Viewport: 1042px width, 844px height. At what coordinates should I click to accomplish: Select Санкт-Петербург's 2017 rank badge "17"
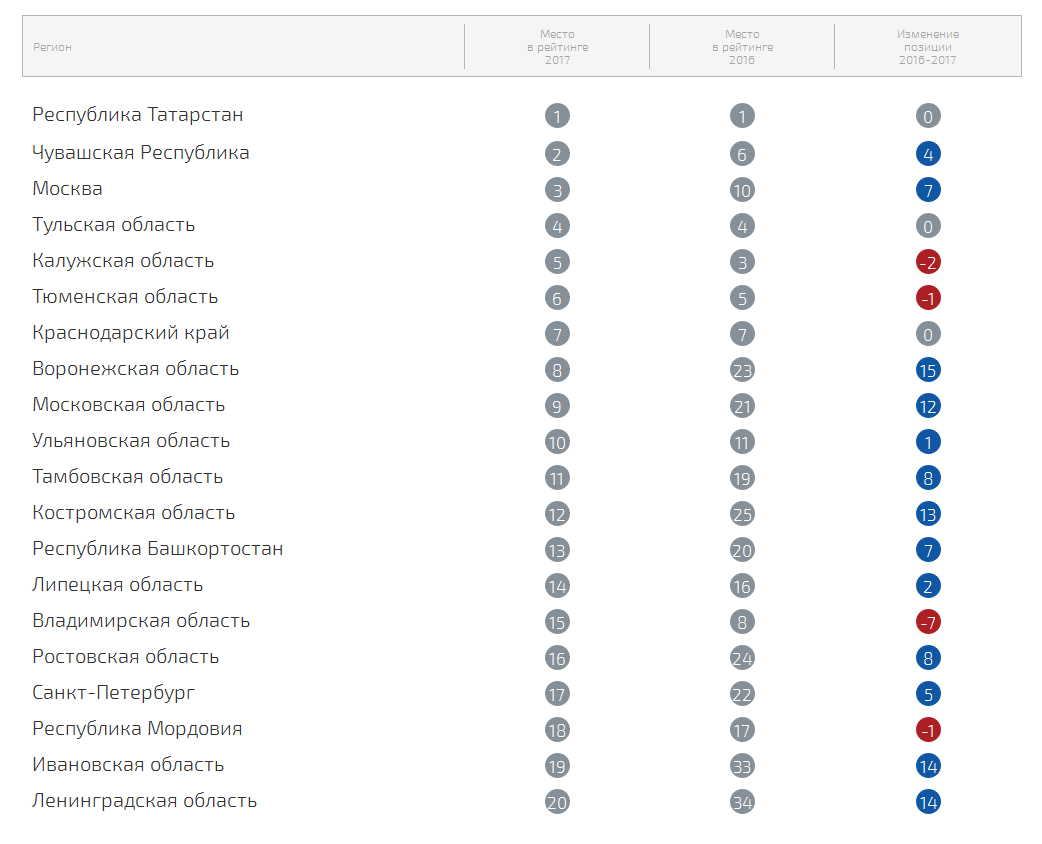558,694
